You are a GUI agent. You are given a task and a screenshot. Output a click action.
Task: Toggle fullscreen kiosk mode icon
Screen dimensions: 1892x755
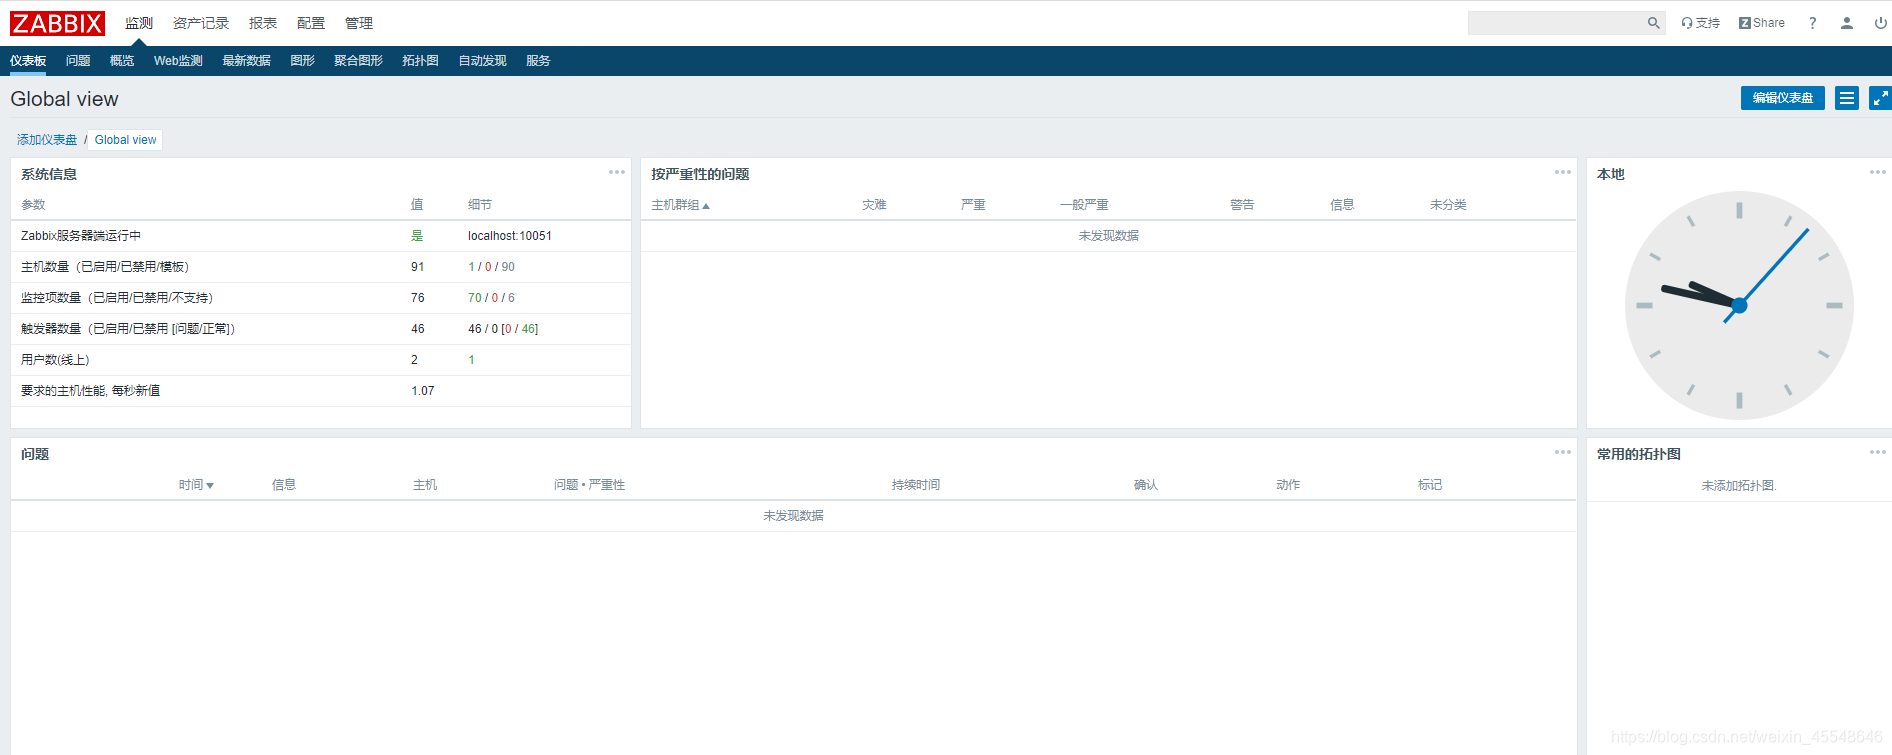(1880, 98)
